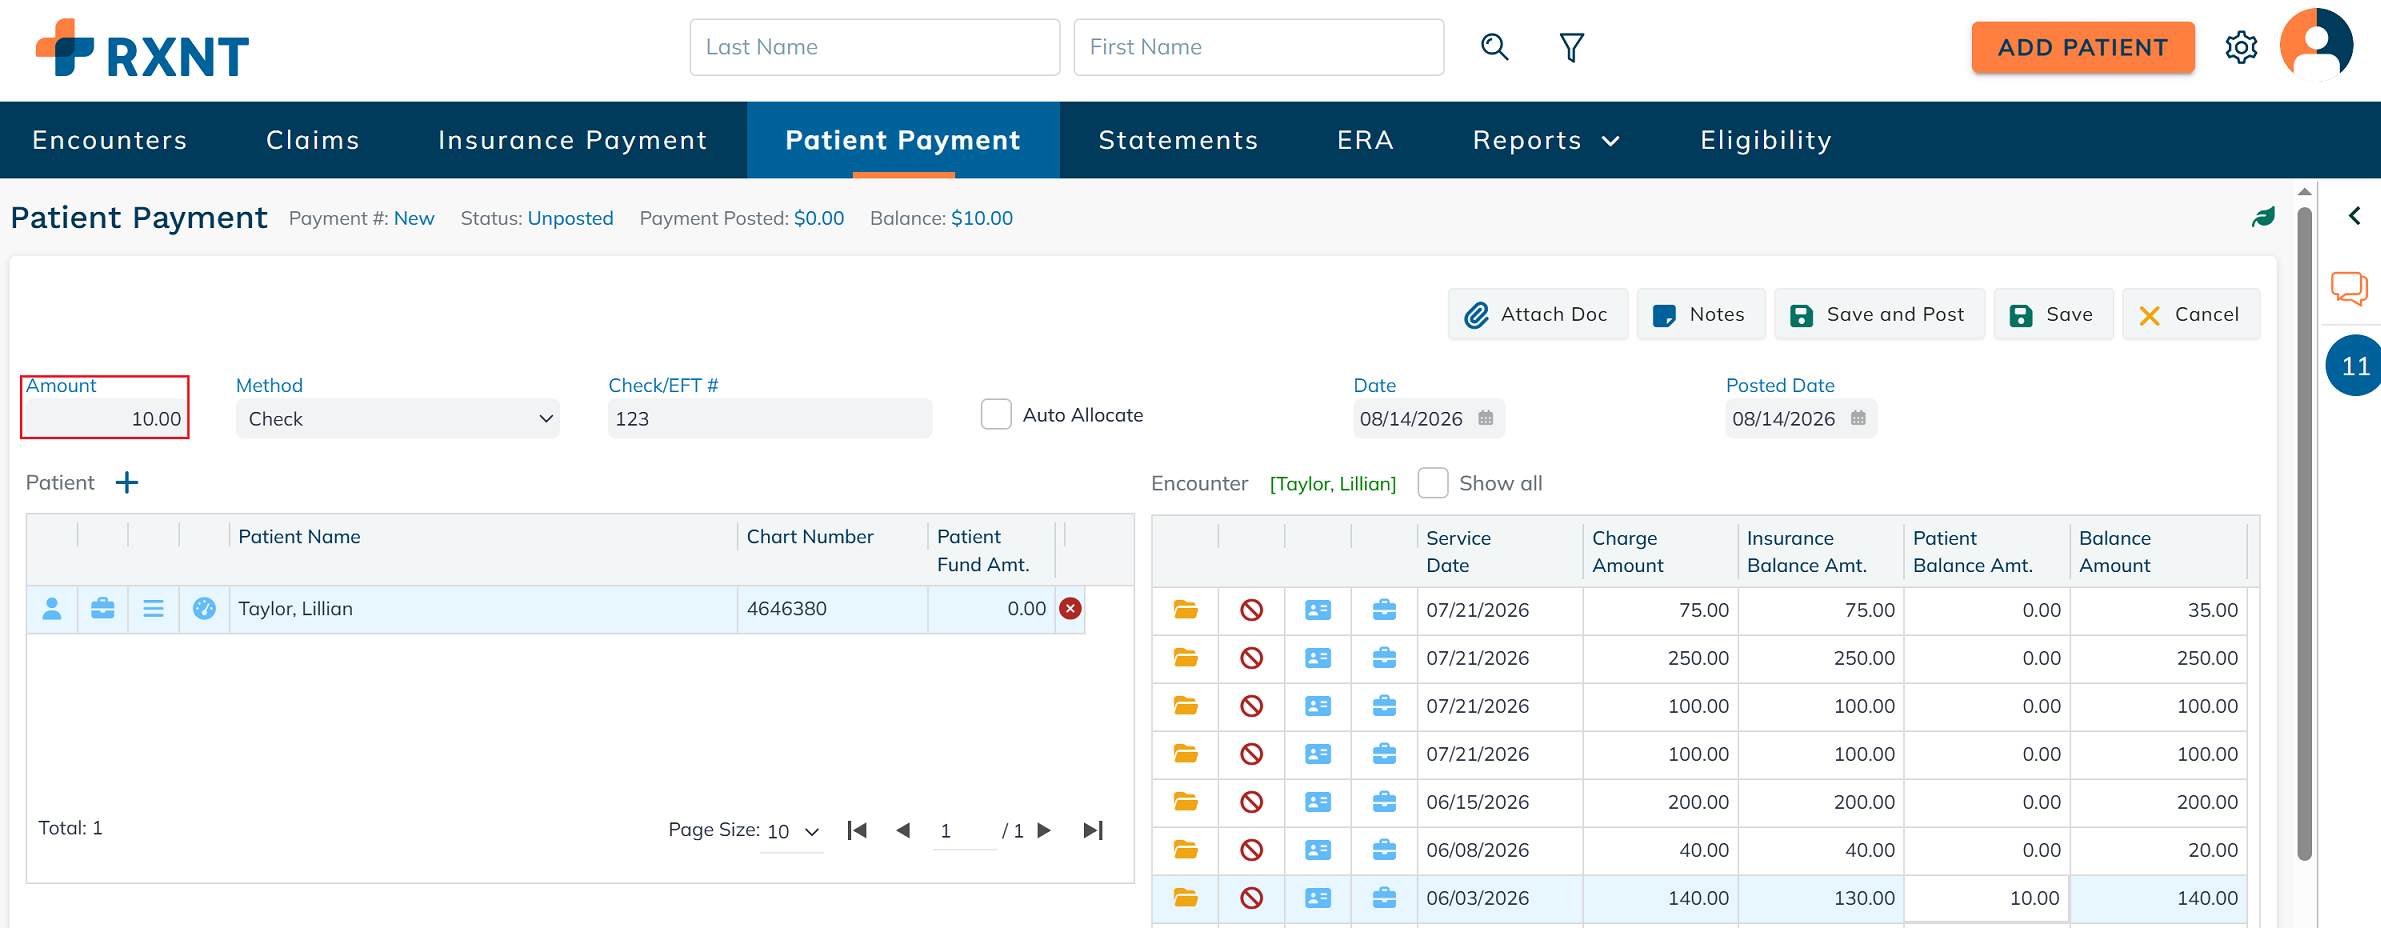Open folder icon for 75.00 charge row
Viewport: 2381px width, 928px height.
click(x=1185, y=610)
